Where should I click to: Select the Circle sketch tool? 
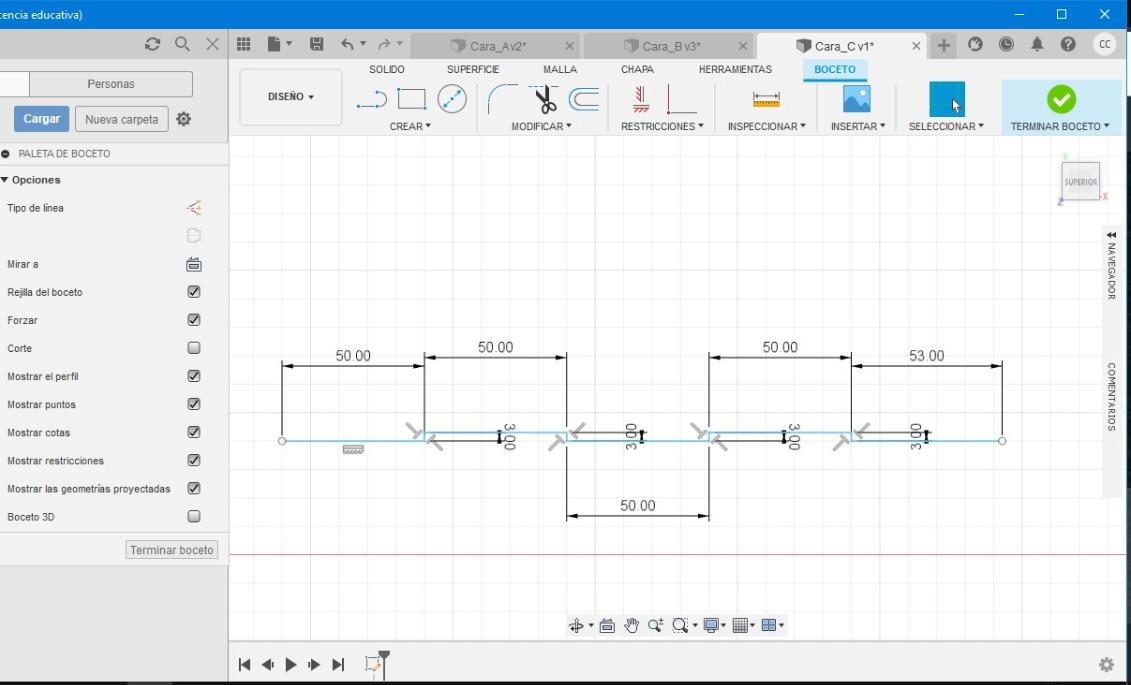coord(452,99)
